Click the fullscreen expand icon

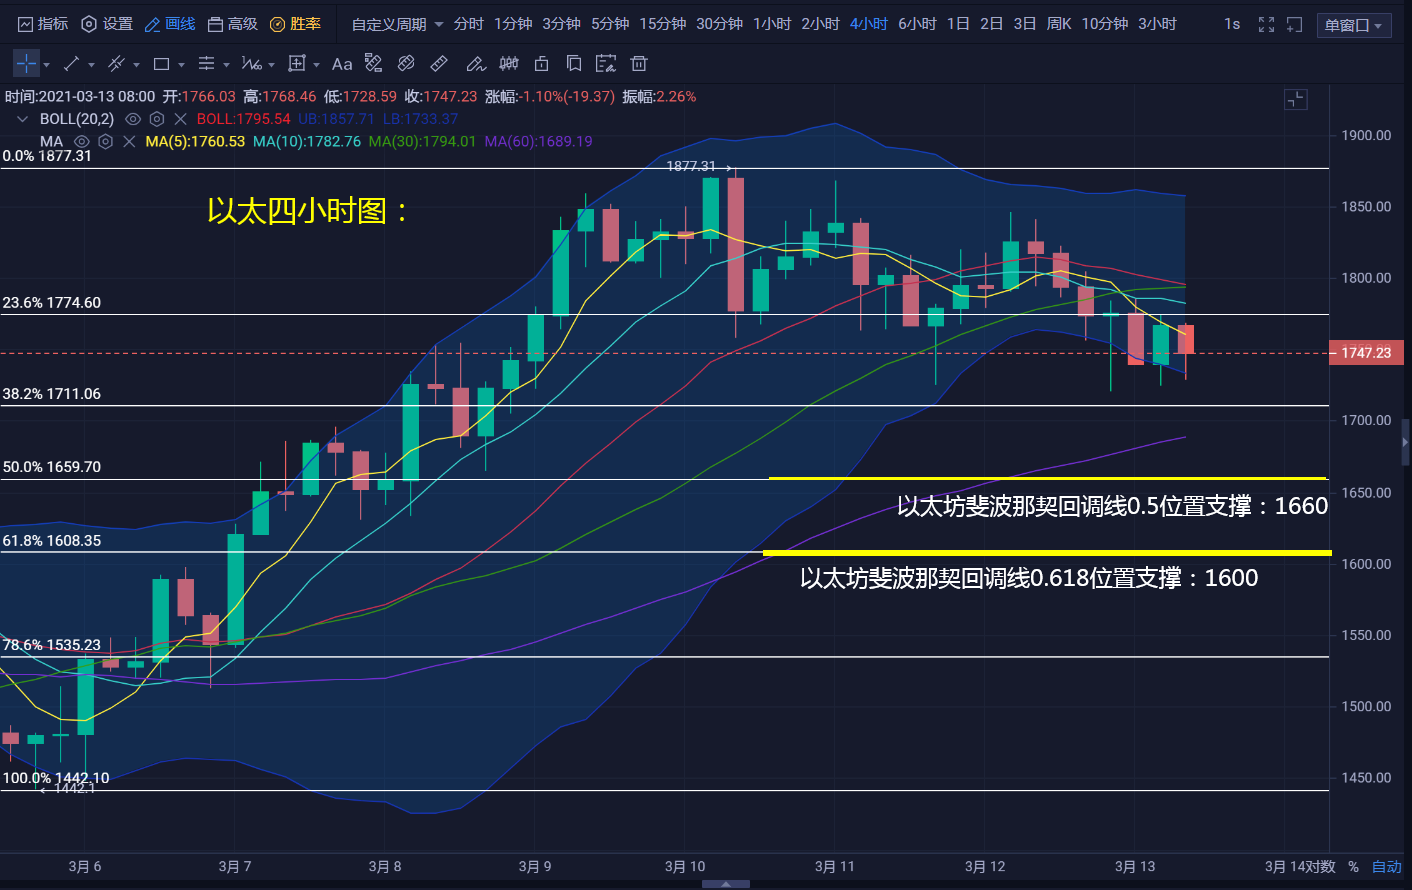(1266, 24)
